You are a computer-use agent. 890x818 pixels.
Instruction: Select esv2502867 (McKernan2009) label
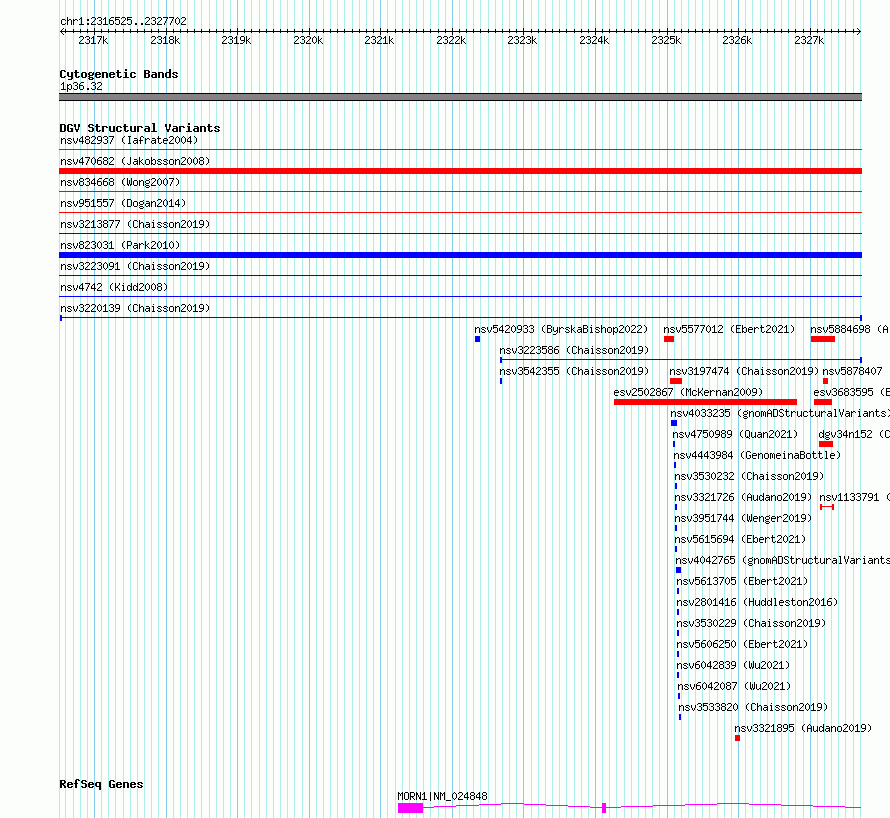pyautogui.click(x=688, y=392)
